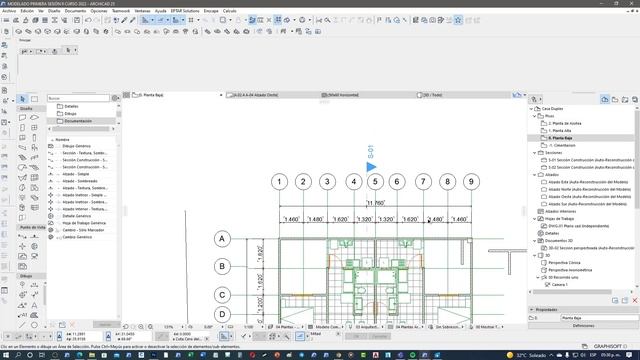This screenshot has height=360, width=640.
Task: Click the syringe inject parameters icon
Action: pos(132,20)
